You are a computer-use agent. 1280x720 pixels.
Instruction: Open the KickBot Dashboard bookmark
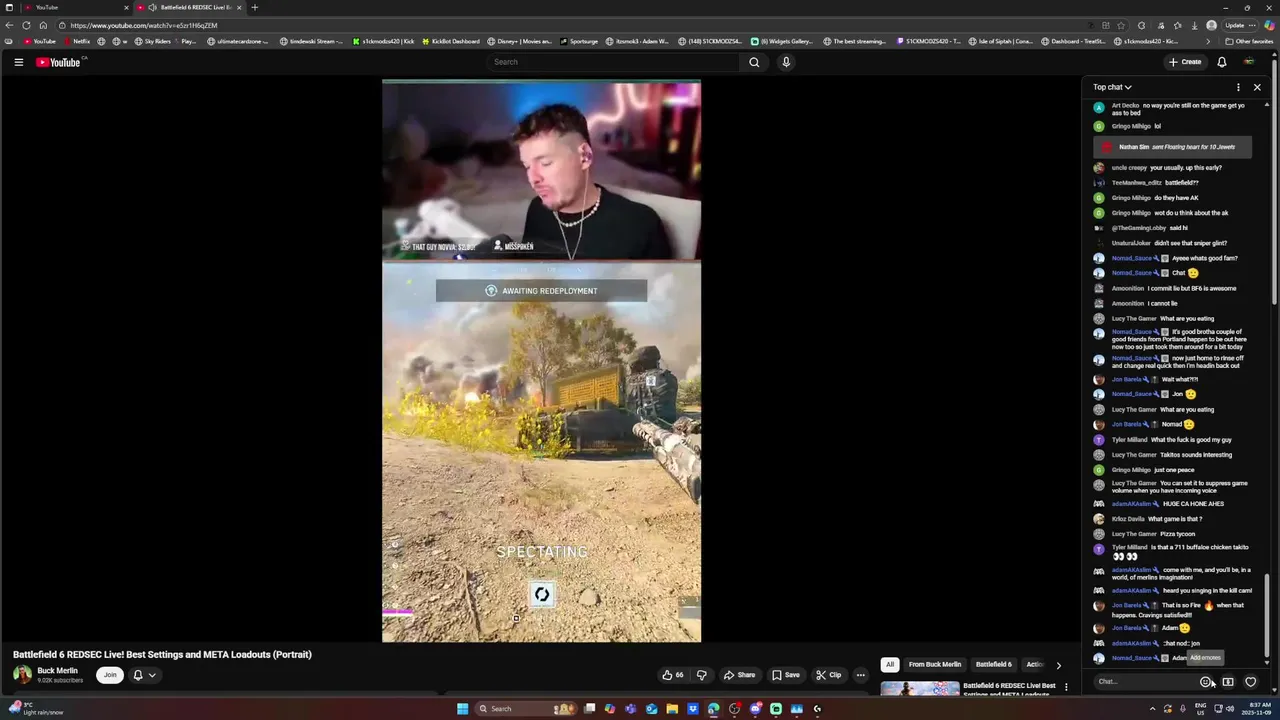pyautogui.click(x=451, y=41)
